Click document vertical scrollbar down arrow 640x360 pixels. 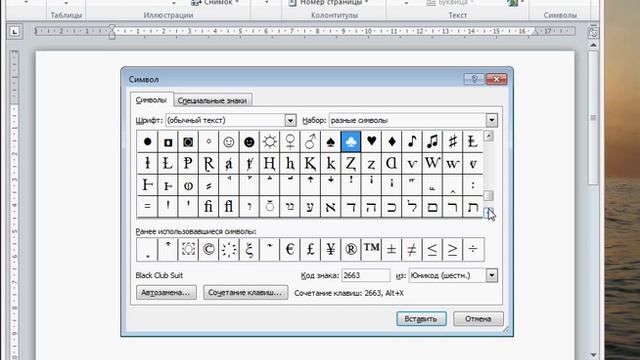[593, 355]
